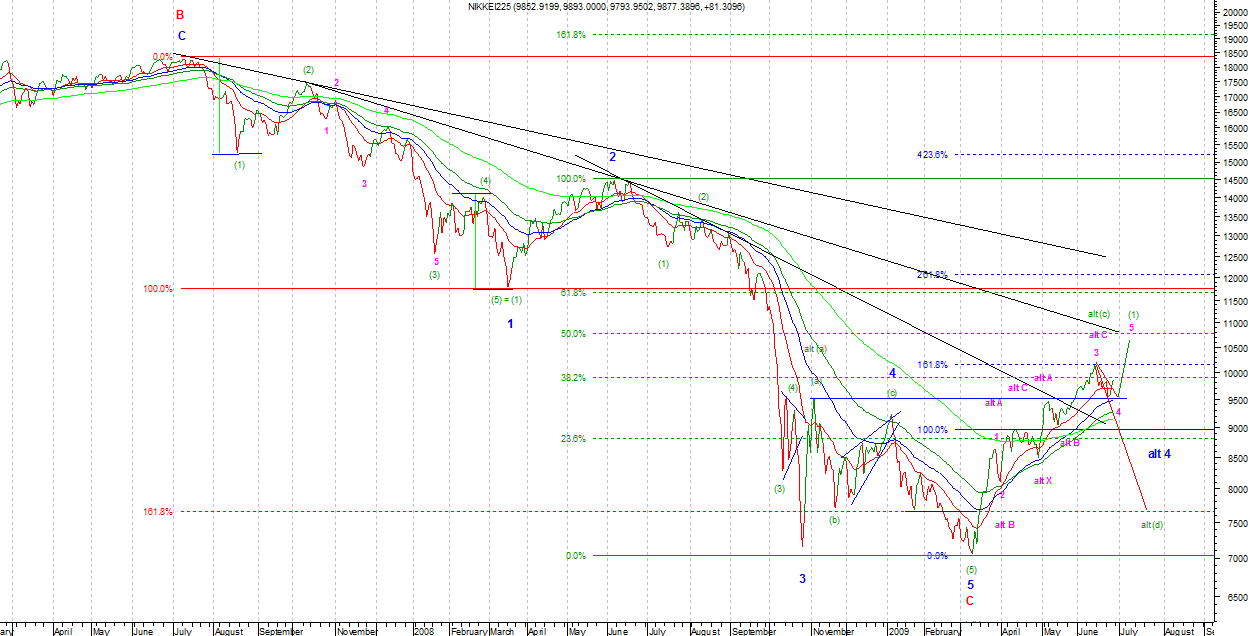The height and width of the screenshot is (636, 1250).
Task: Select the 19000 price axis level
Action: click(x=1233, y=40)
